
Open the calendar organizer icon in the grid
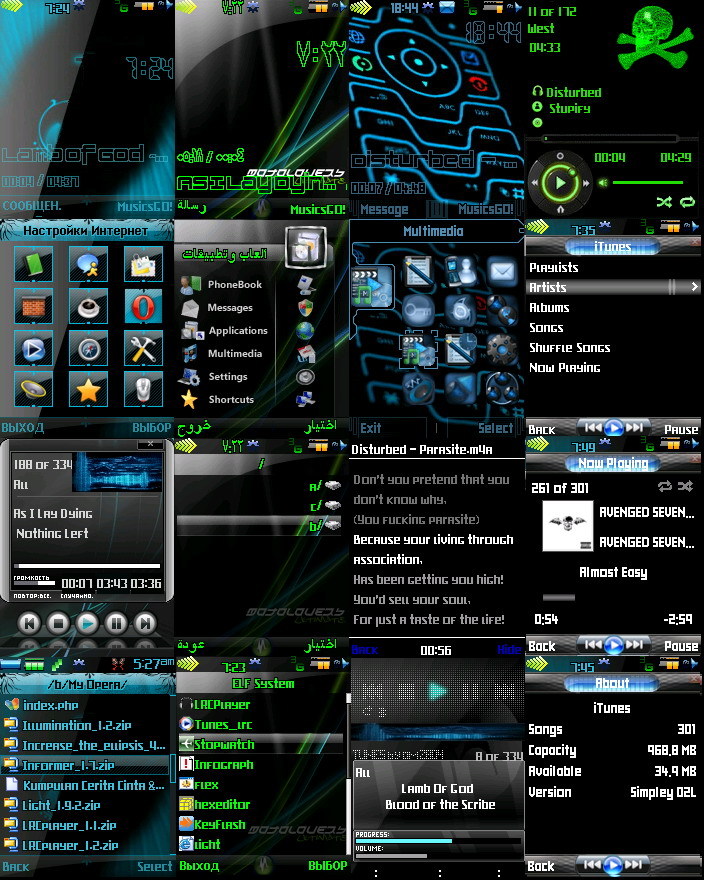(143, 264)
